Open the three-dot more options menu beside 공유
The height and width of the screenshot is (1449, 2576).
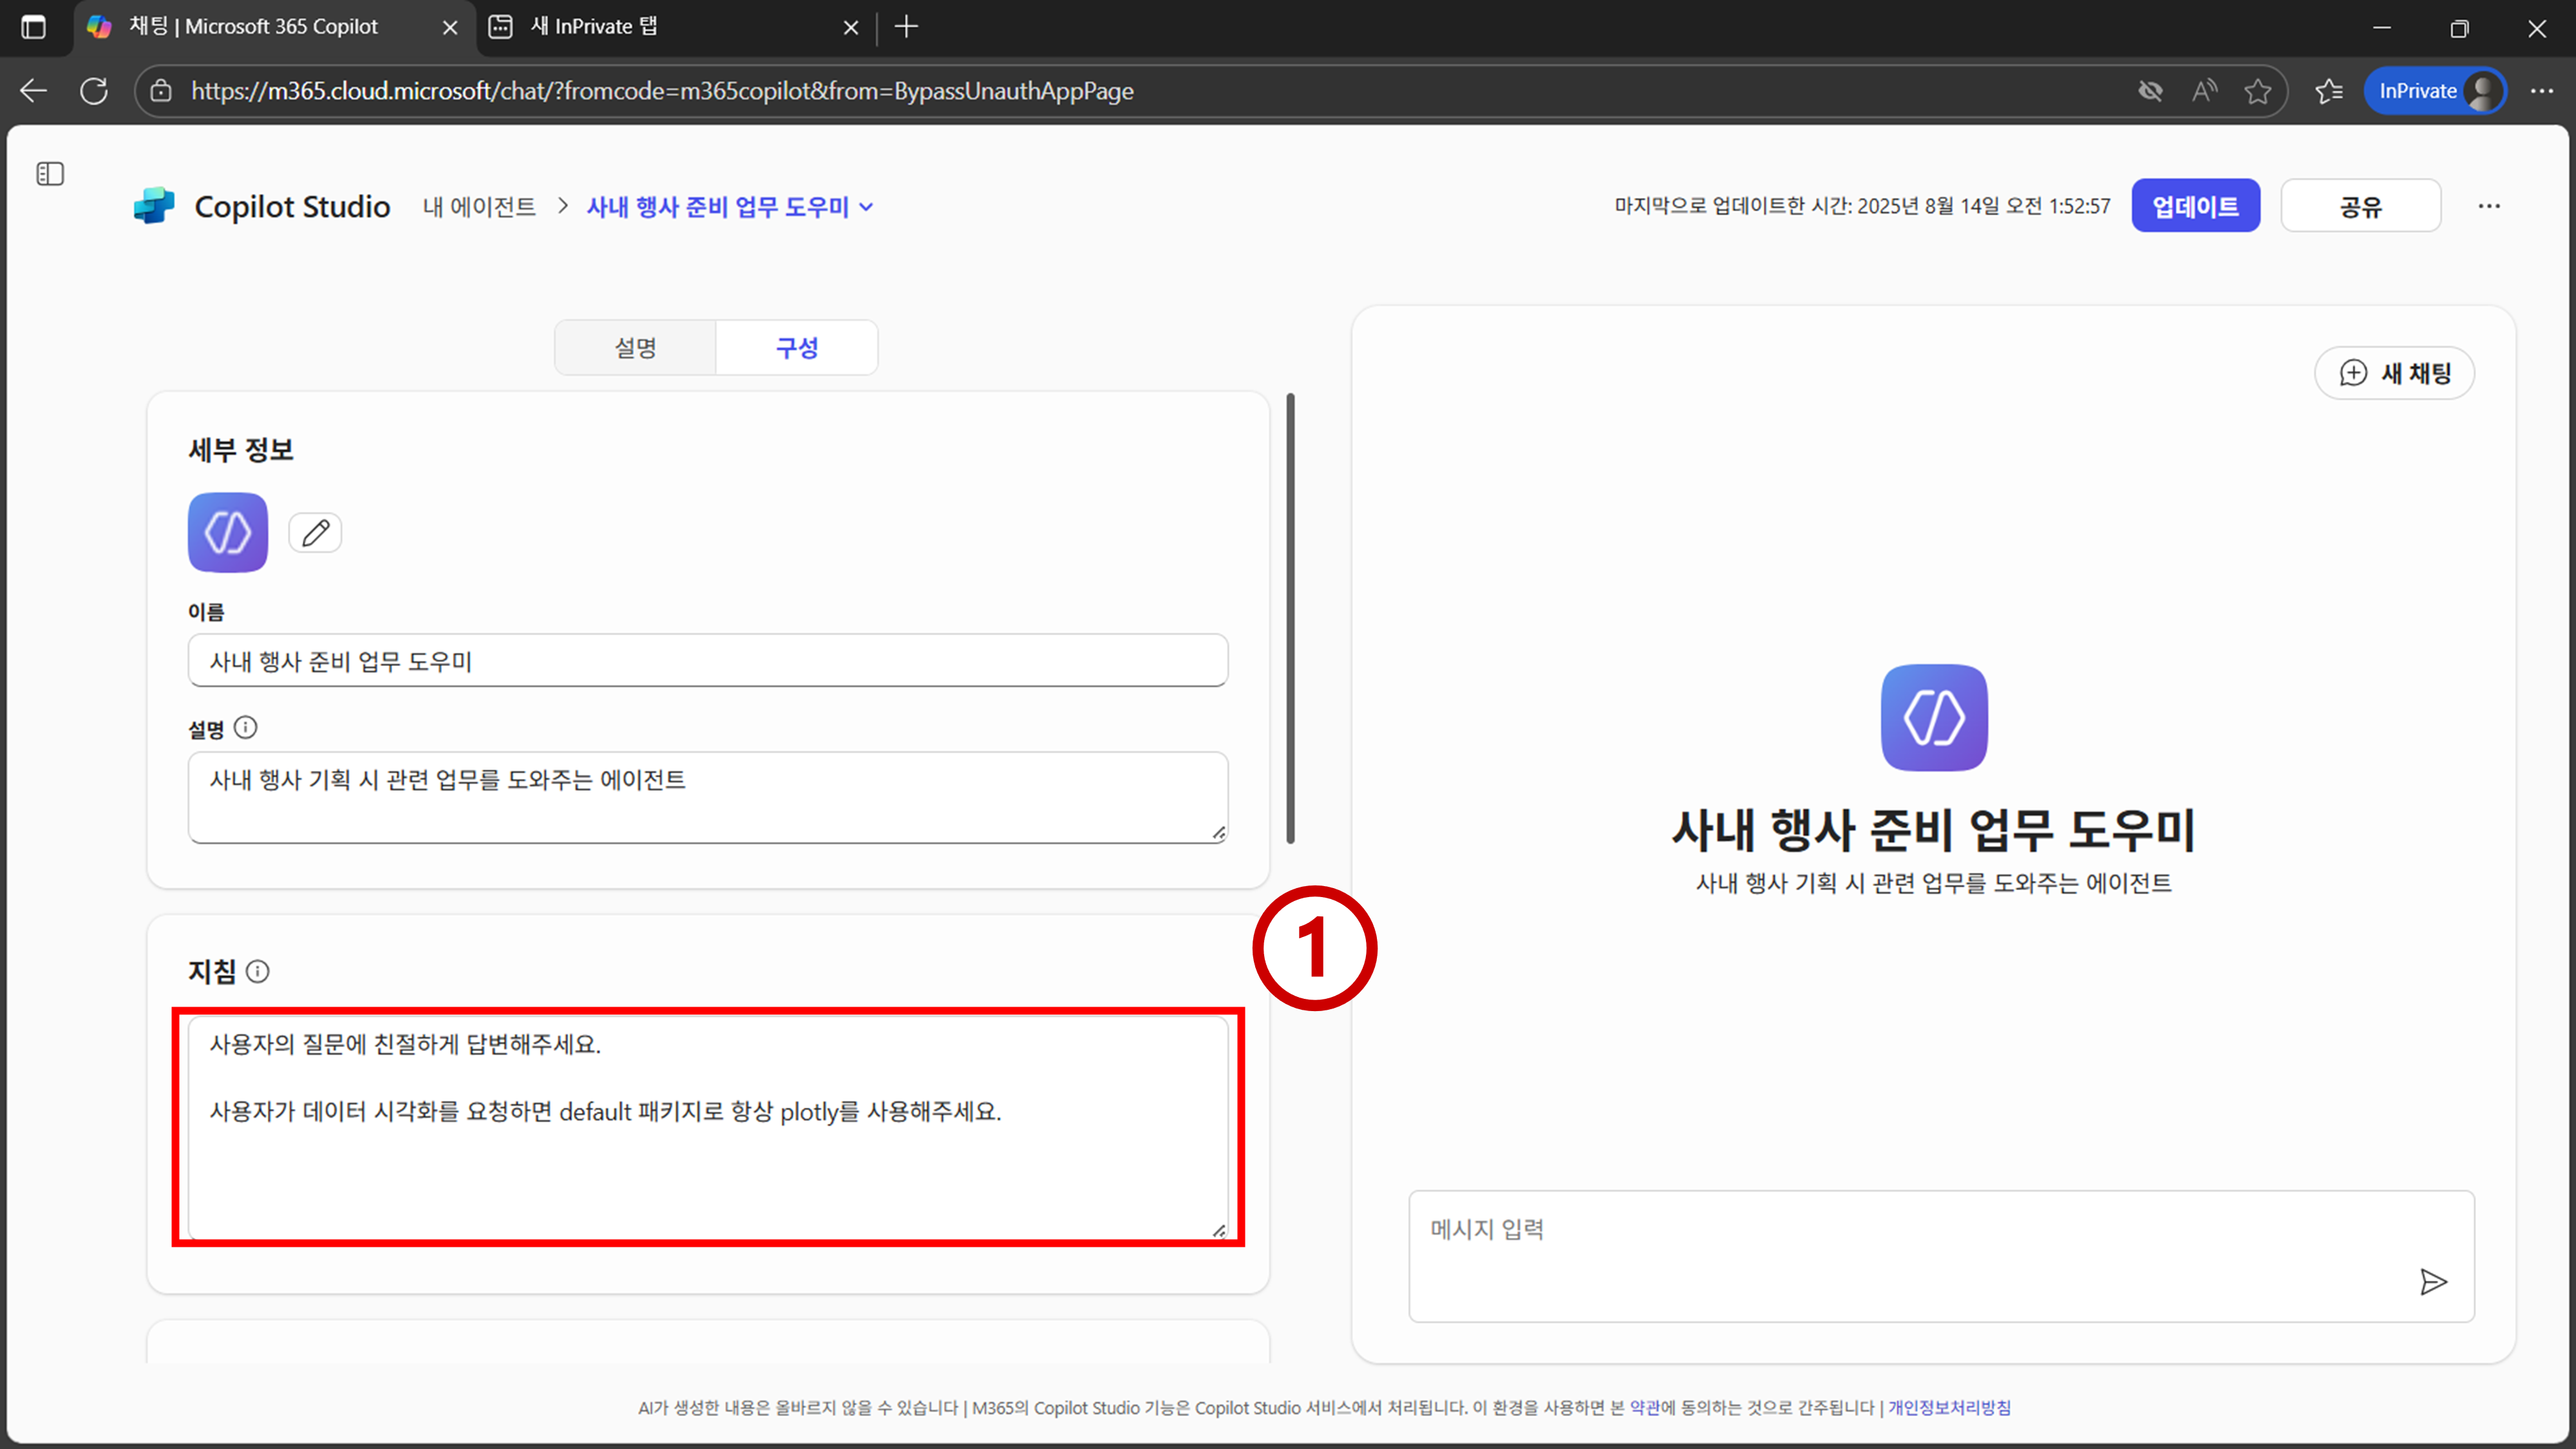(2489, 206)
